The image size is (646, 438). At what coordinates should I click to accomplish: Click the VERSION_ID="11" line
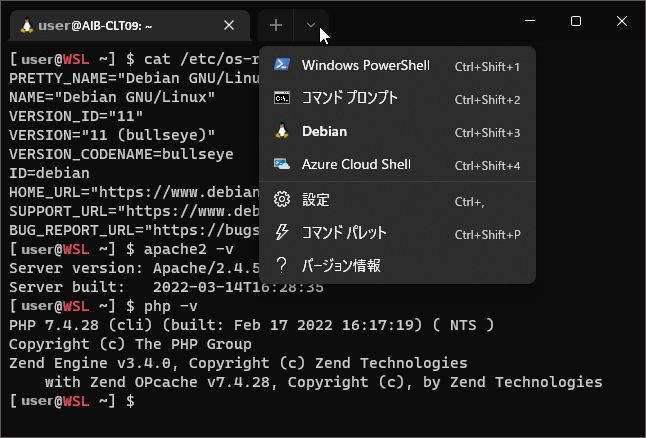(x=76, y=116)
